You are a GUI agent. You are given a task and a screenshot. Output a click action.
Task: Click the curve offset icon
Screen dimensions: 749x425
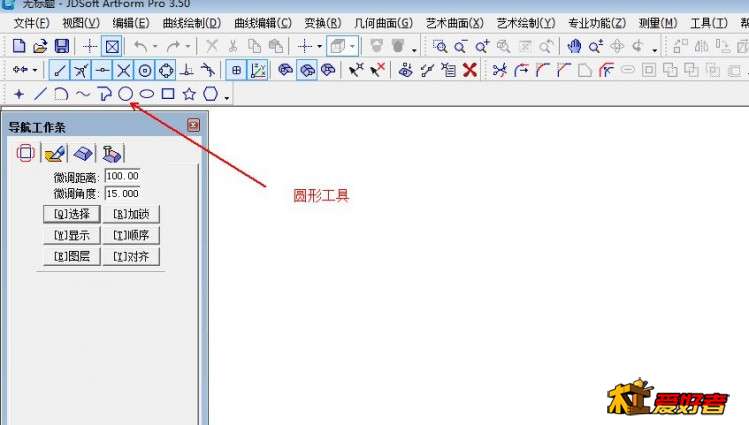pyautogui.click(x=606, y=71)
